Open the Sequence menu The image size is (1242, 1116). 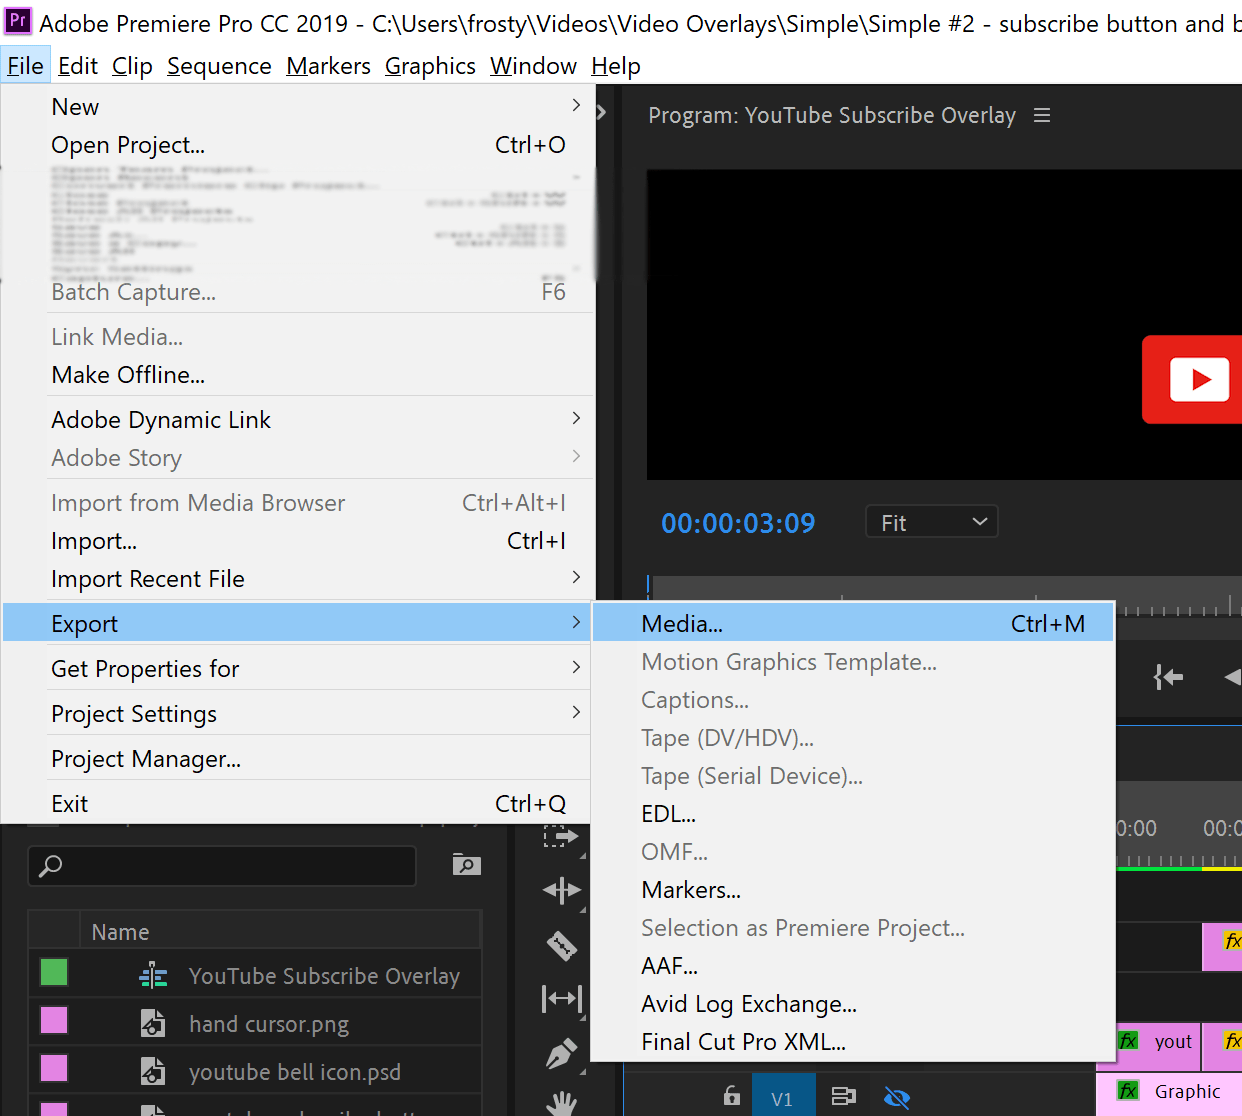click(219, 65)
